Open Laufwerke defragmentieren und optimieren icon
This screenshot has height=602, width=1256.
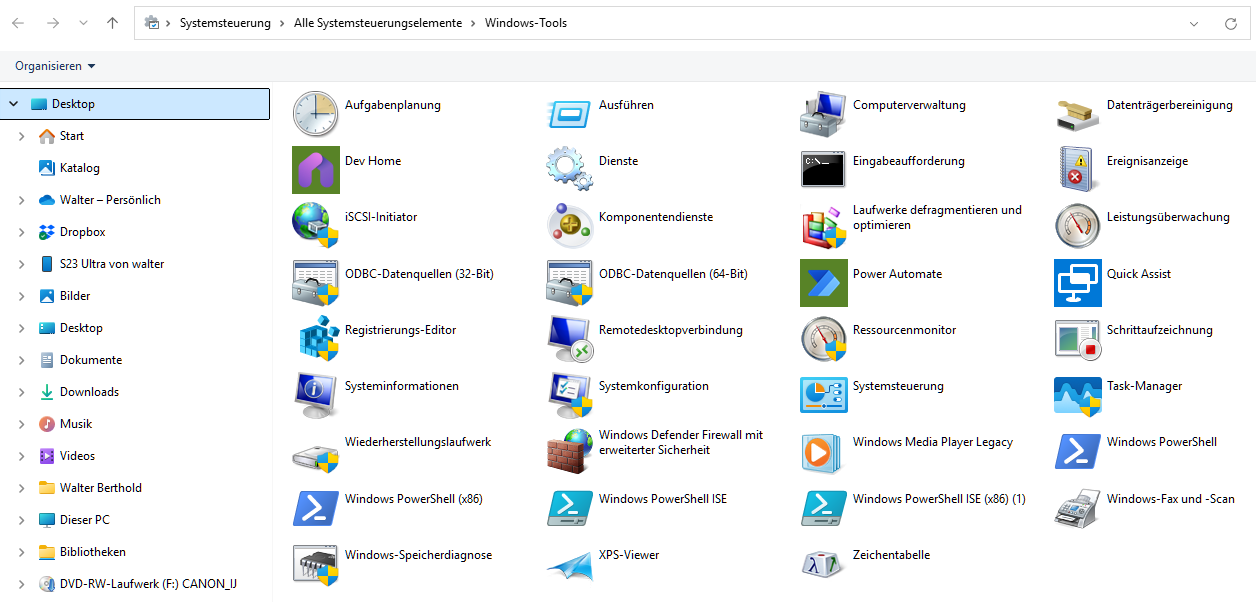824,226
